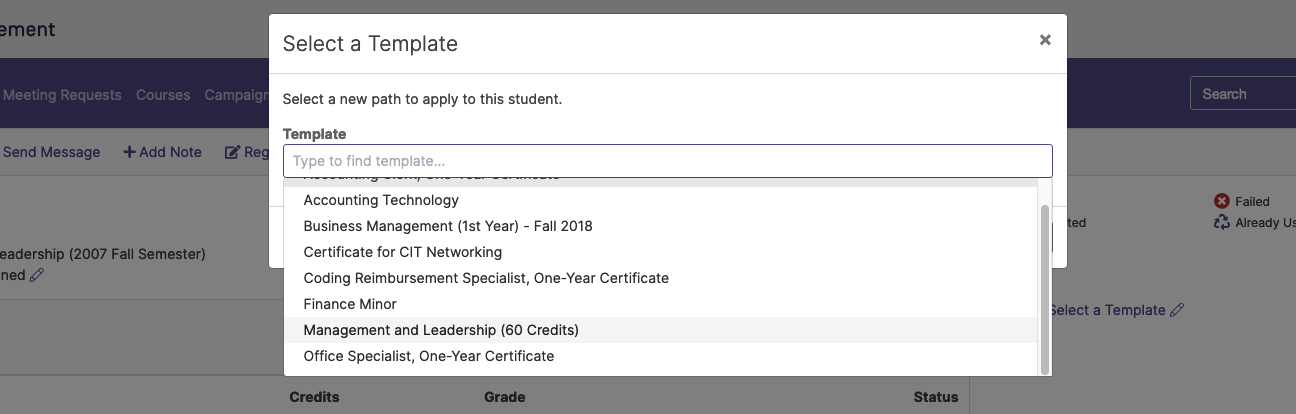This screenshot has width=1296, height=414.
Task: Close the Select a Template dialog
Action: [1045, 40]
